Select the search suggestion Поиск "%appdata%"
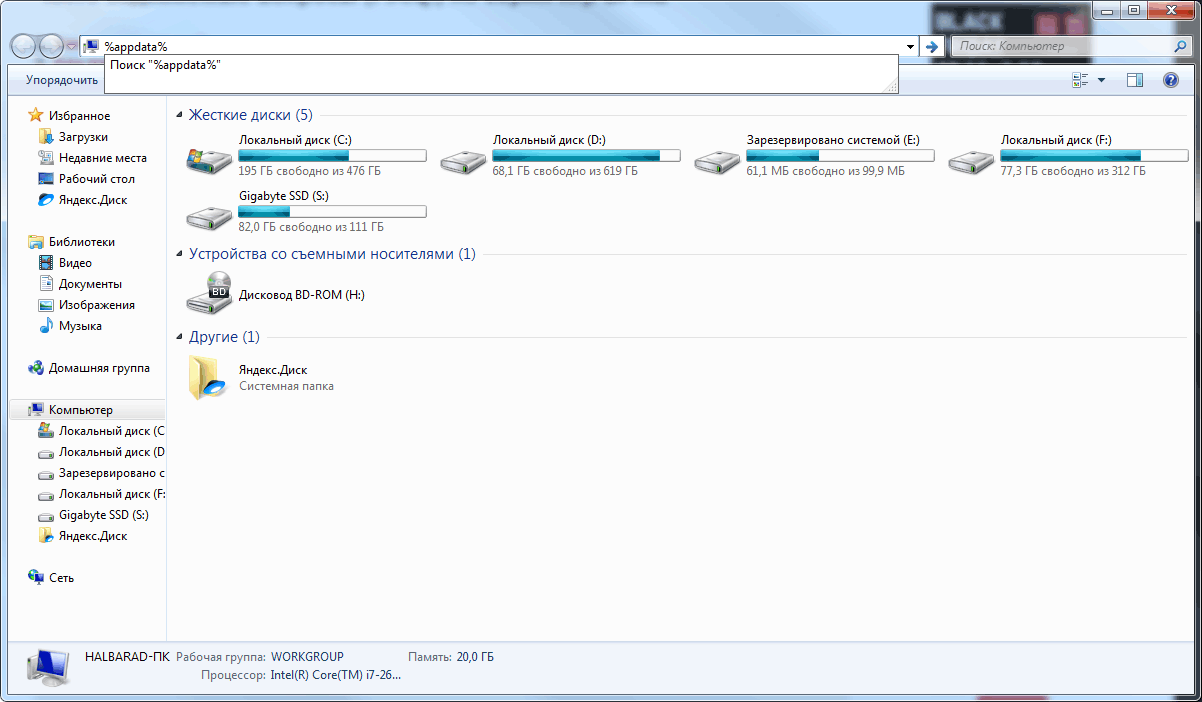Image resolution: width=1202 pixels, height=702 pixels. coord(165,65)
